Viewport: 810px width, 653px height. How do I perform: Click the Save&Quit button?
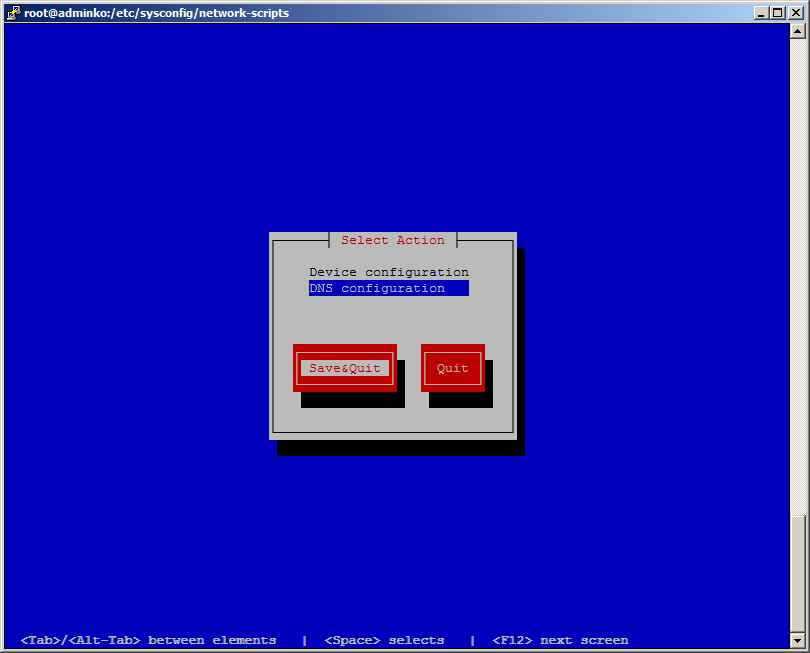click(345, 368)
